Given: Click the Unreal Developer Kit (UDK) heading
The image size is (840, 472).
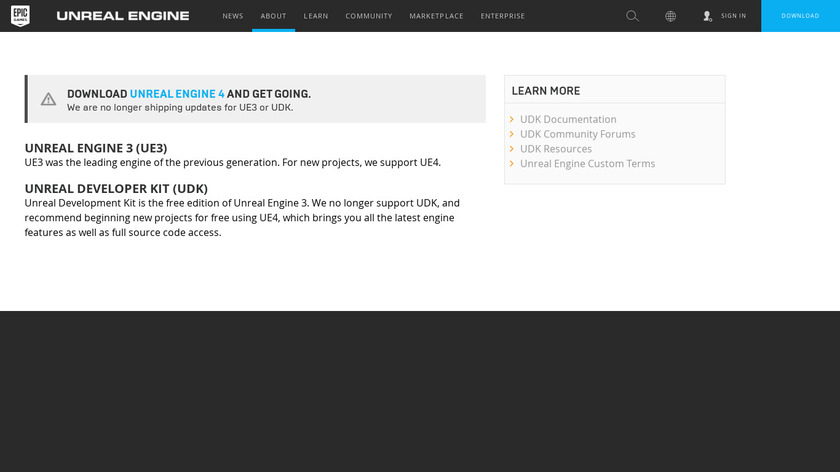Looking at the screenshot, I should coord(116,189).
